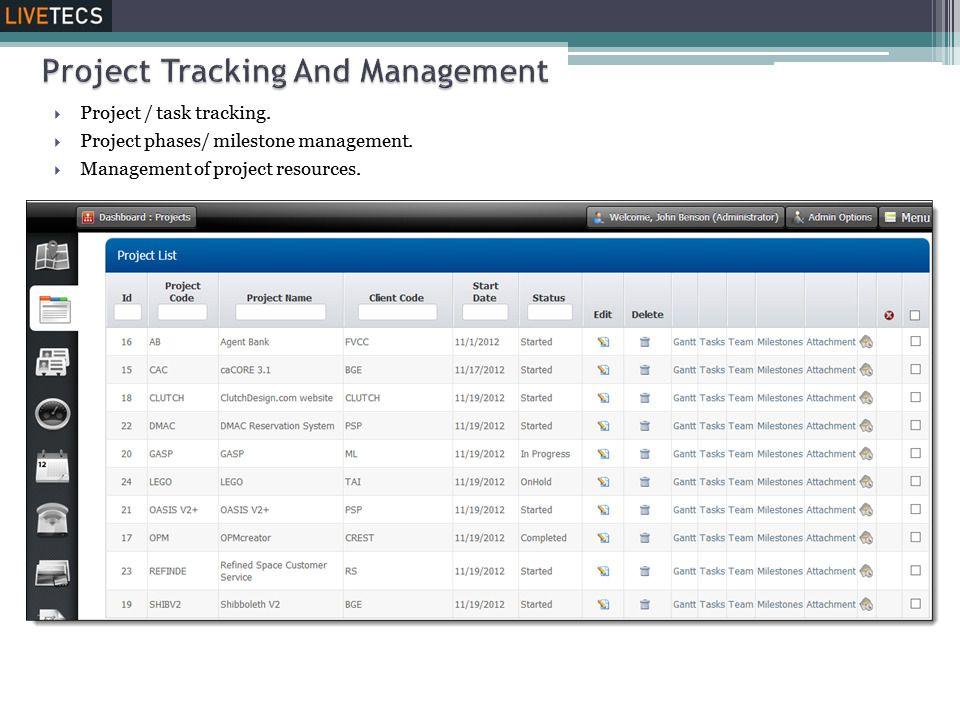The image size is (960, 720).
Task: Click the Client Code filter field
Action: 397,312
